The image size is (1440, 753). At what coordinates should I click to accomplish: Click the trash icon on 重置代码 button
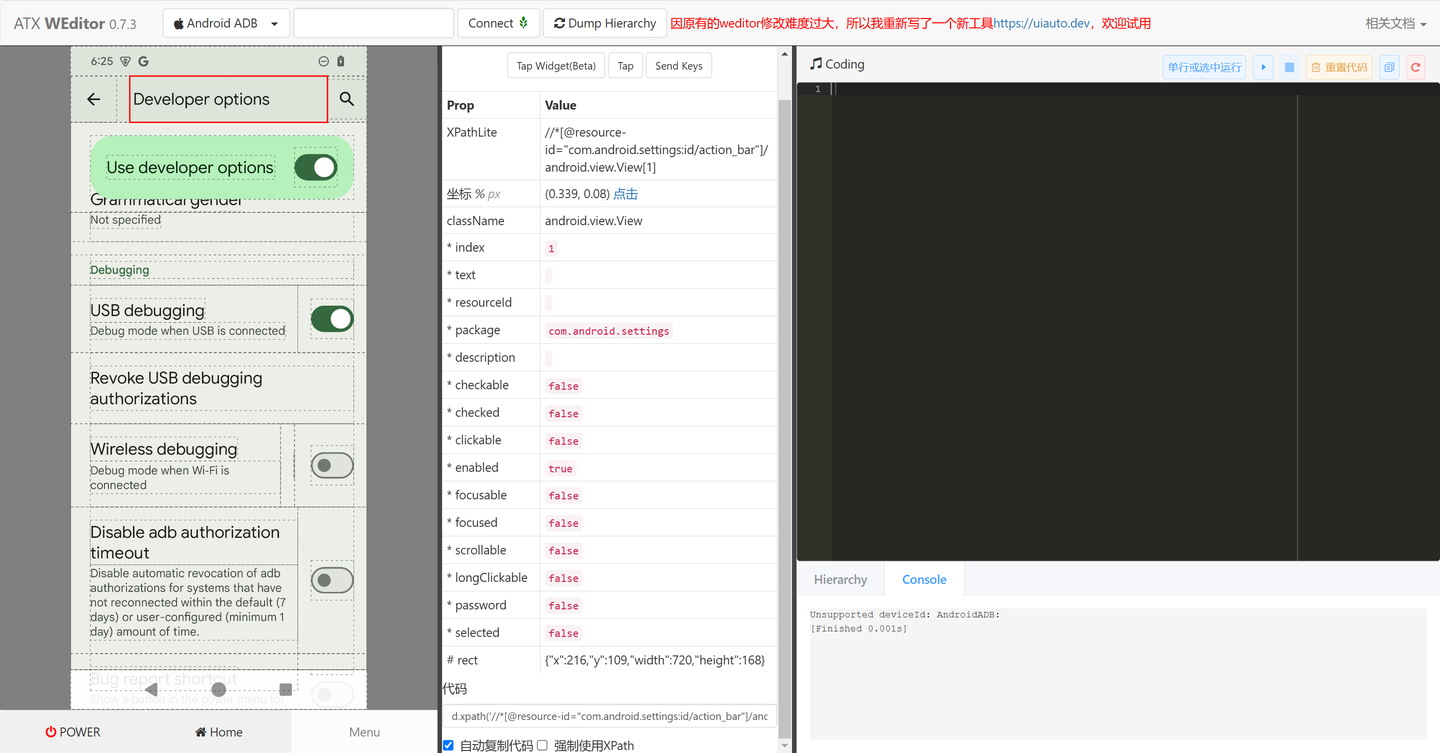(x=1315, y=66)
